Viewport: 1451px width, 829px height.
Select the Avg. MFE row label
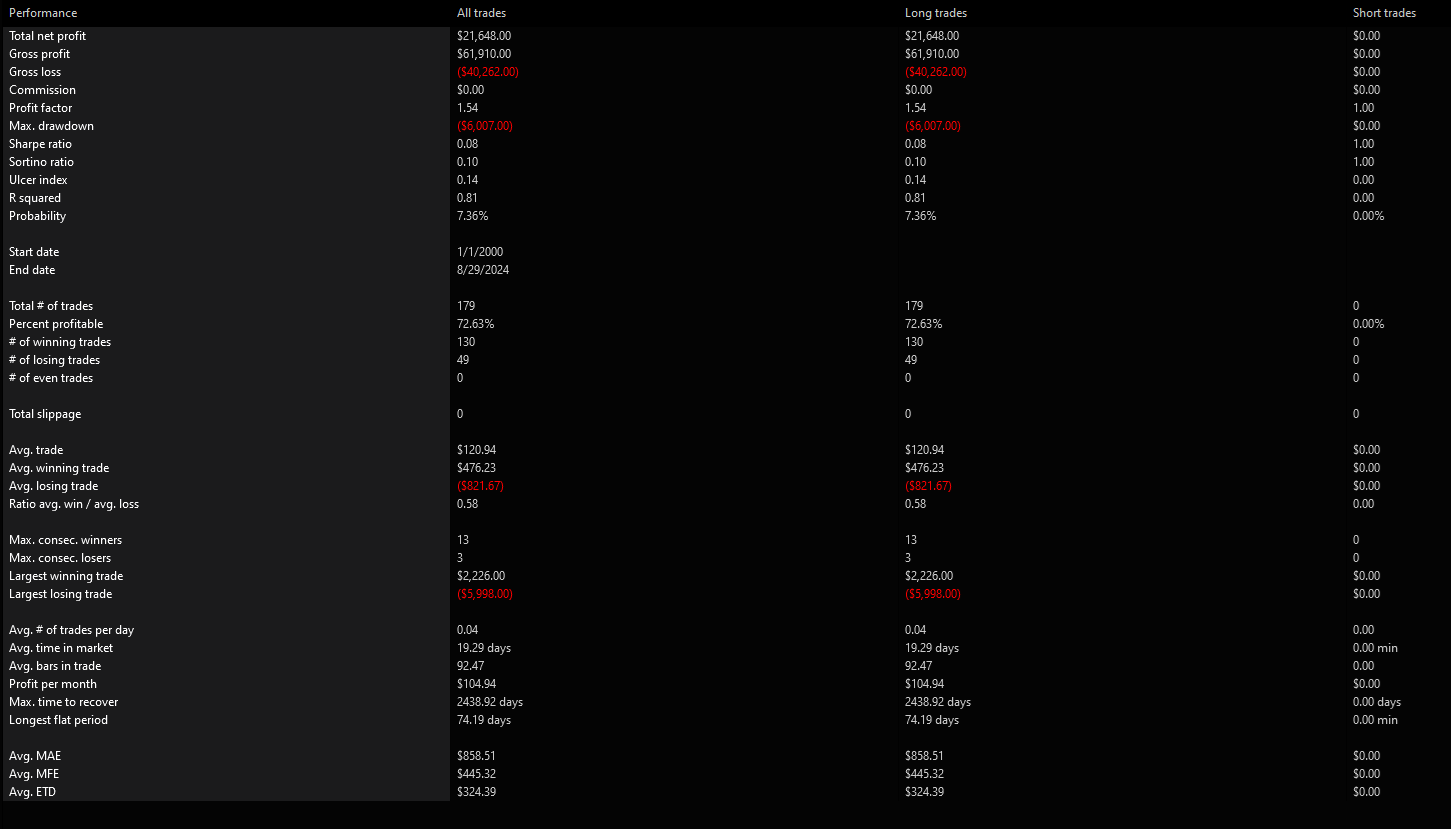tap(35, 774)
